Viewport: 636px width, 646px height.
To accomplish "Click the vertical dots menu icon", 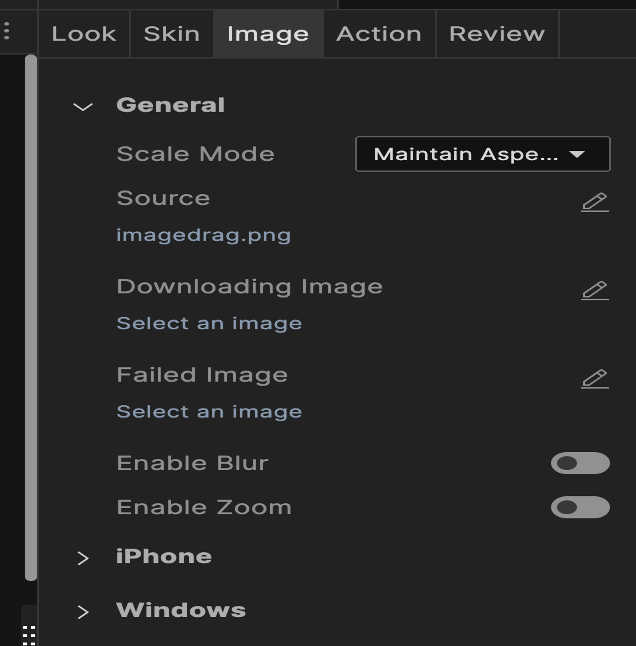I will pyautogui.click(x=7, y=32).
